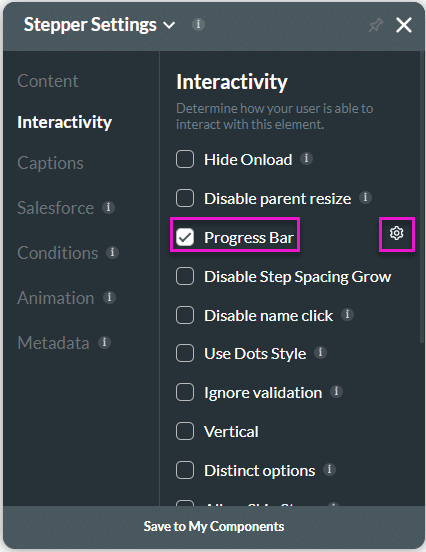This screenshot has width=426, height=552.
Task: Click info icon next to Stepper Settings title
Action: [198, 25]
